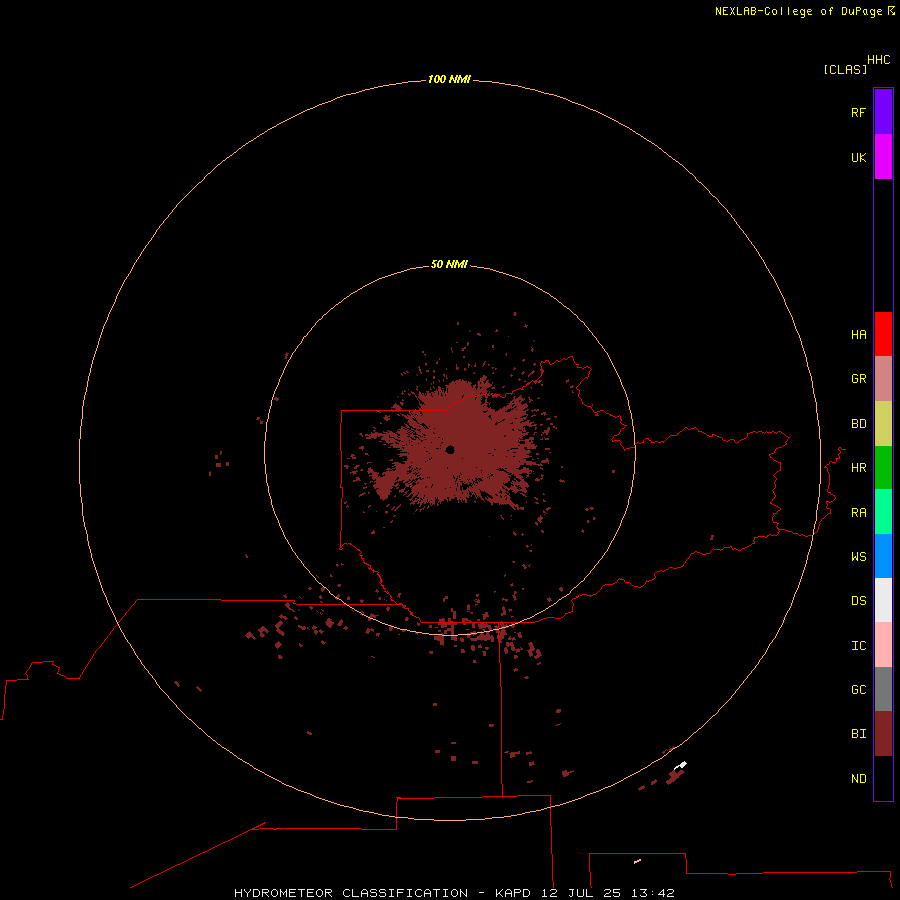900x900 pixels.
Task: Click the 12 JUL 25 date text
Action: click(580, 893)
